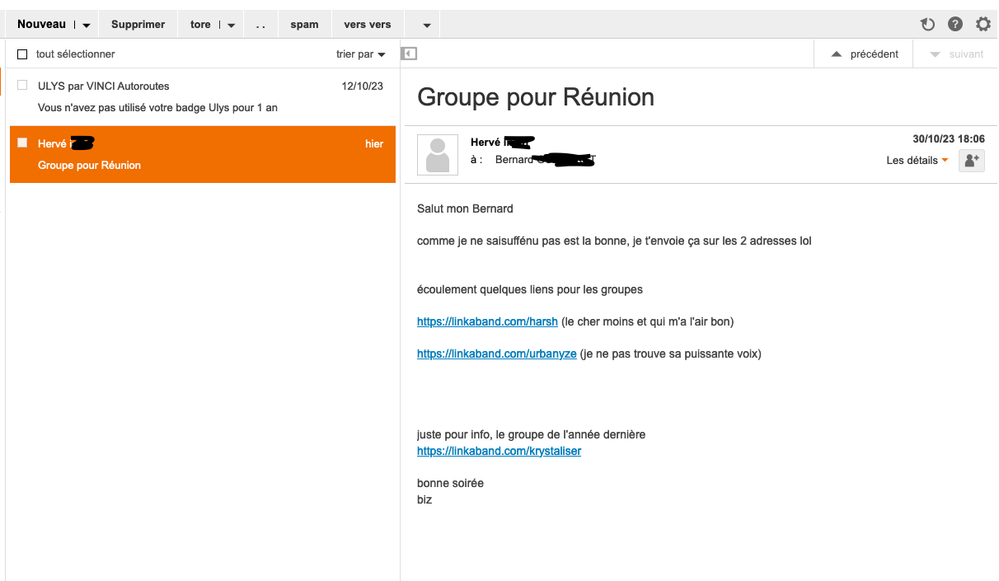Image resolution: width=999 pixels, height=581 pixels.
Task: Open help via the question mark icon
Action: 955,24
